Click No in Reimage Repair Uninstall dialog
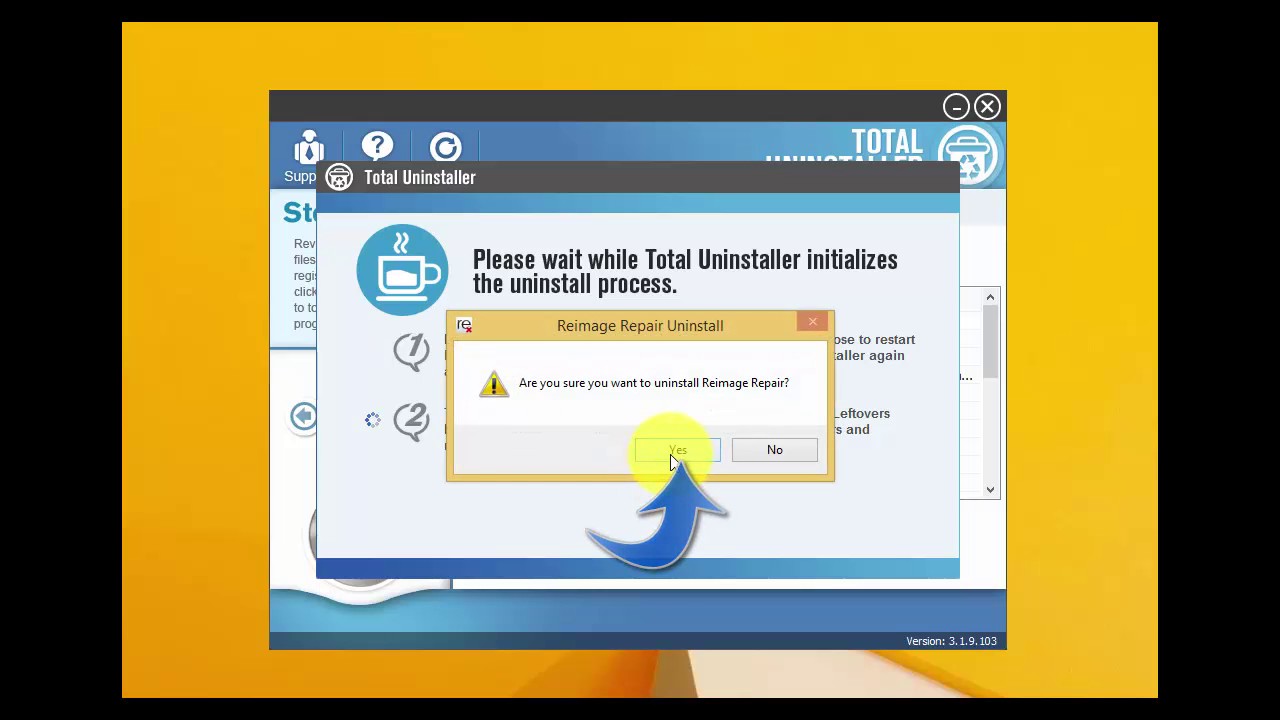The width and height of the screenshot is (1280, 720). pyautogui.click(x=774, y=450)
